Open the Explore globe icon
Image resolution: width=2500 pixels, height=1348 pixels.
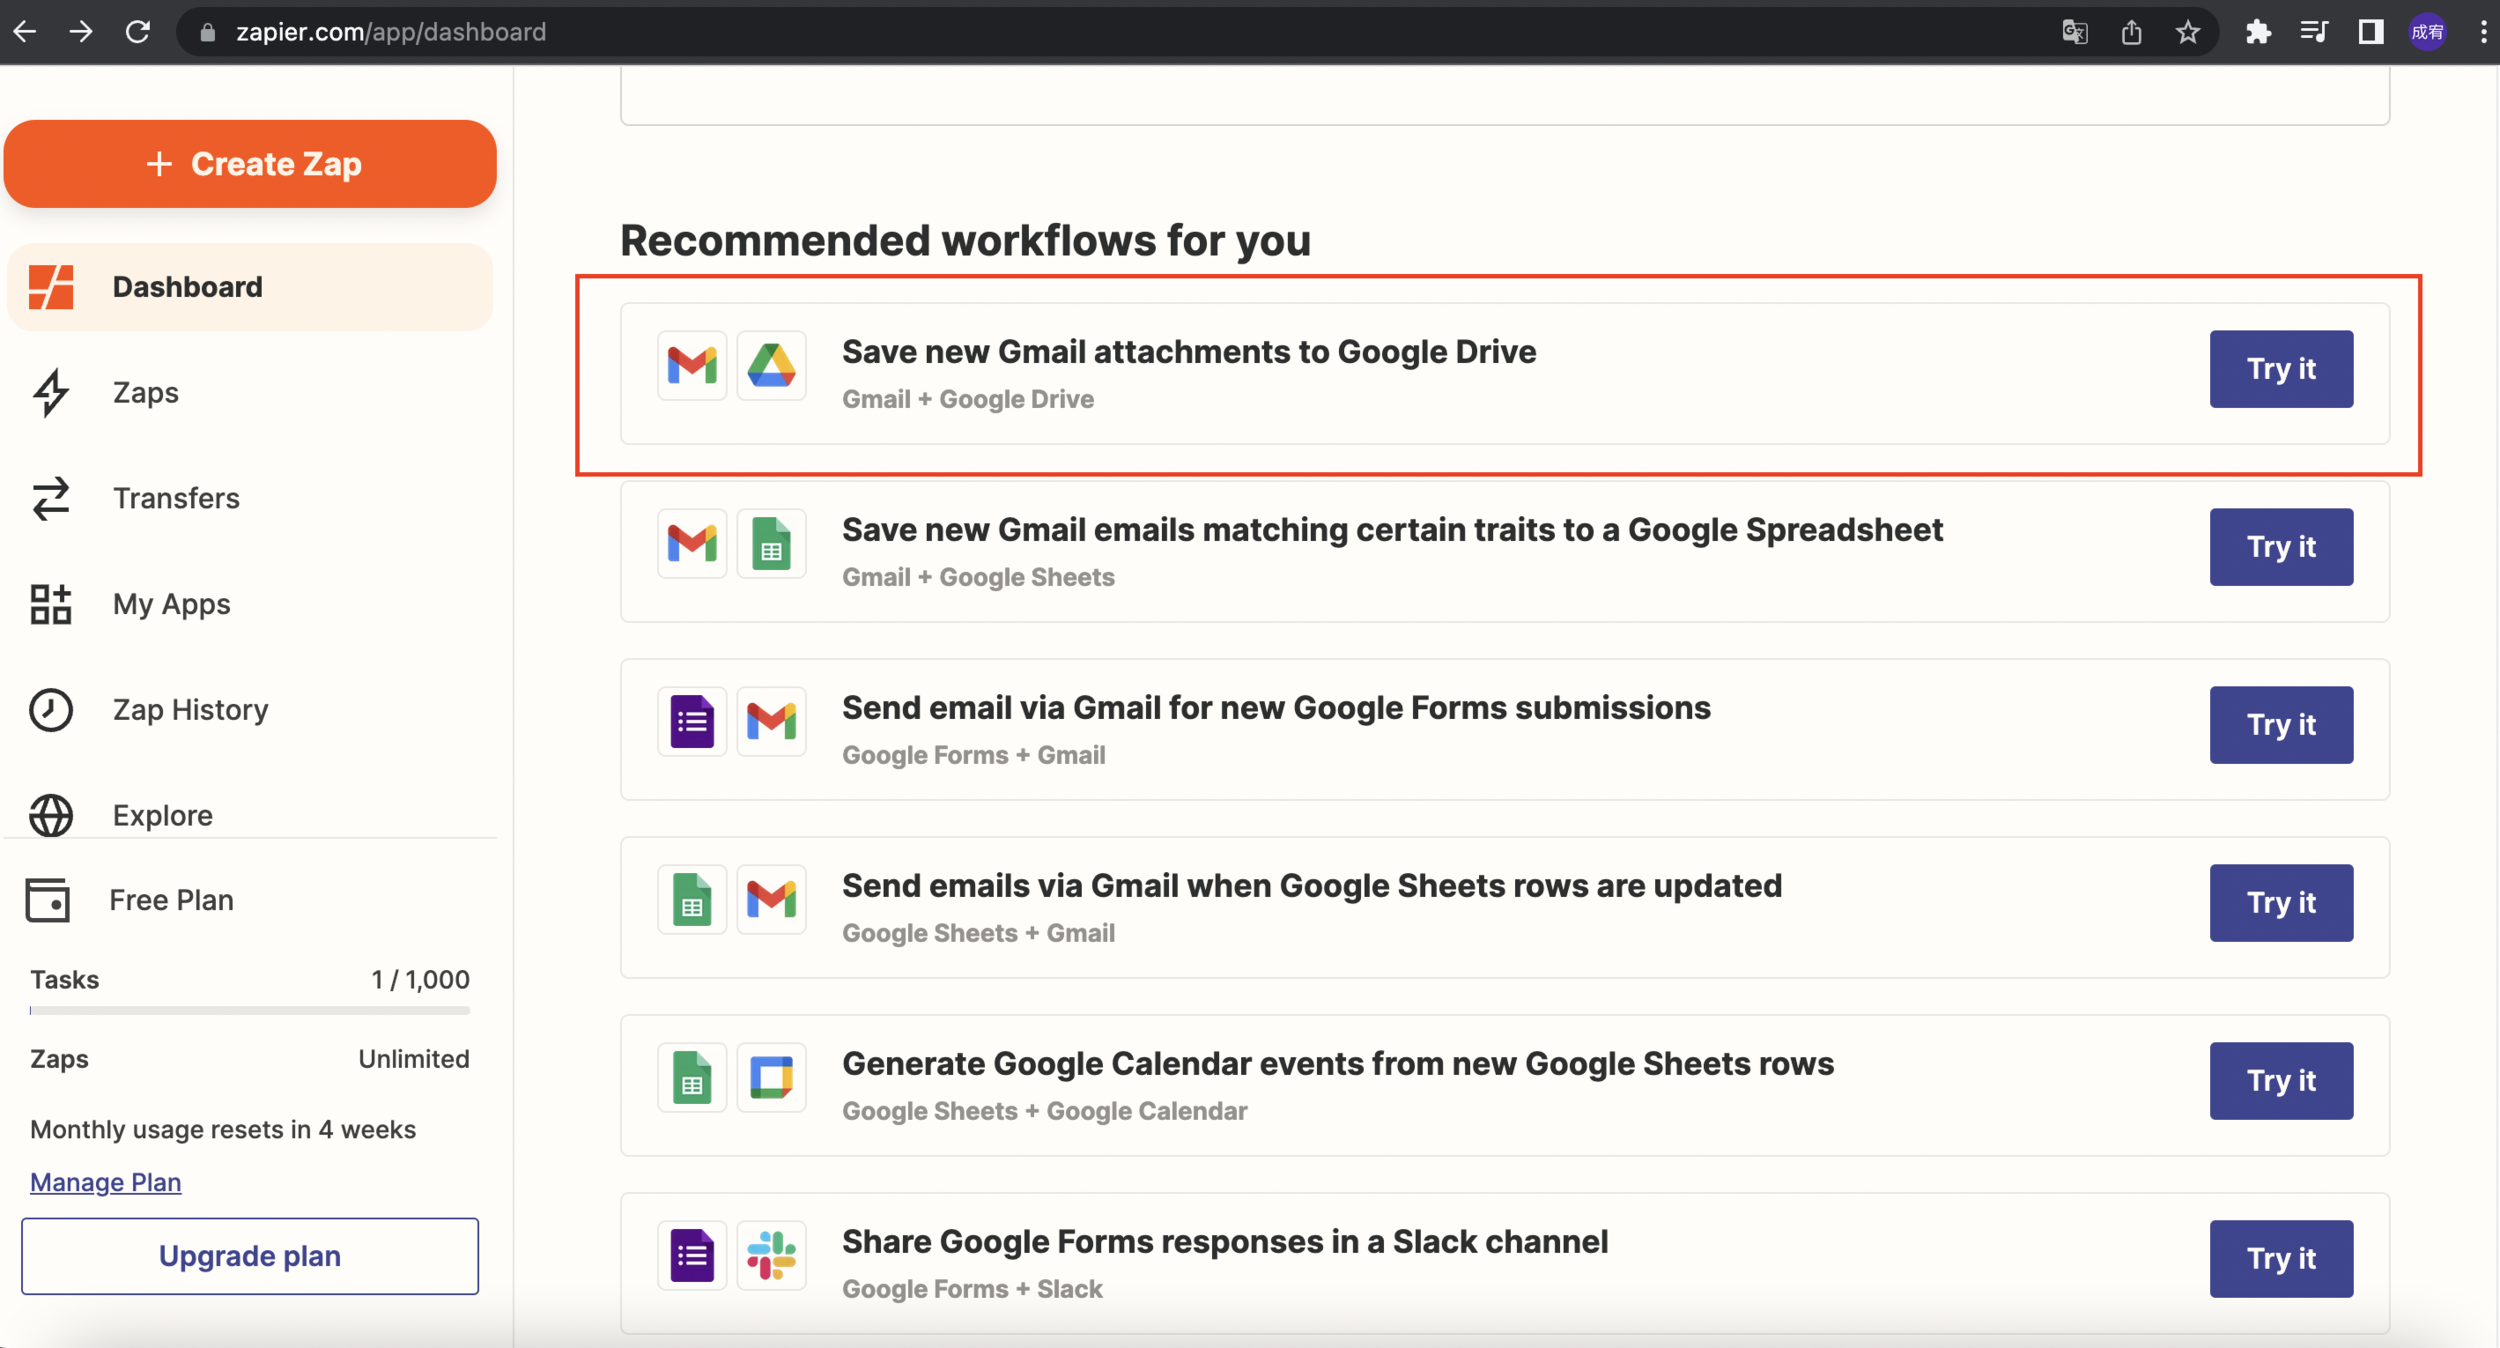[x=51, y=815]
